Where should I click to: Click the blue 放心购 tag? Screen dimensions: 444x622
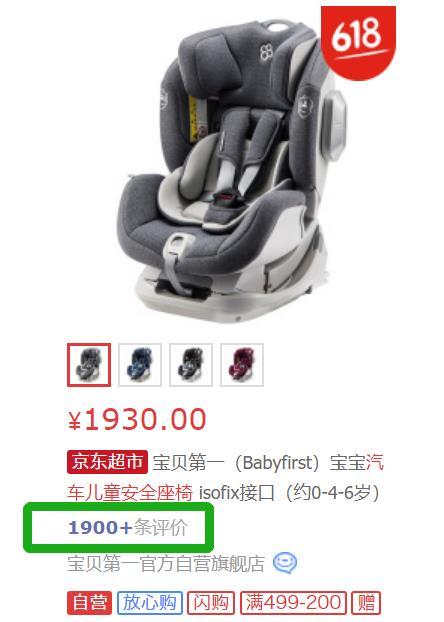pyautogui.click(x=150, y=603)
